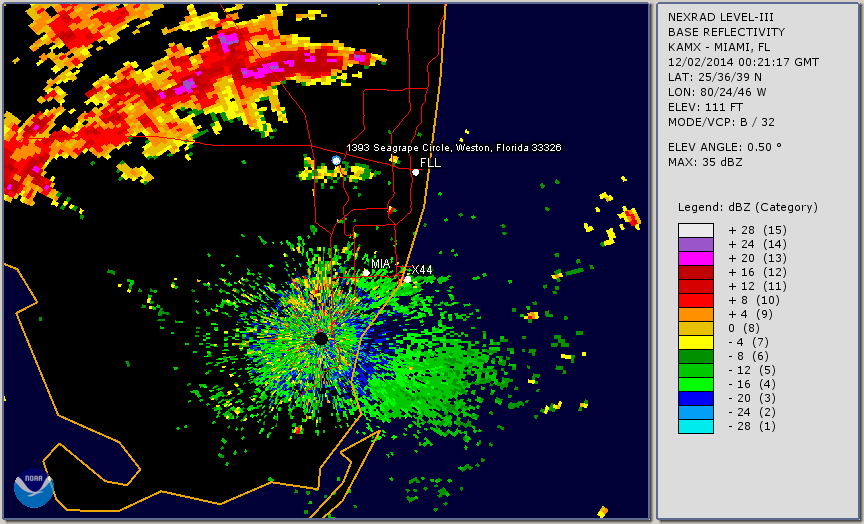This screenshot has height=524, width=864.
Task: Click the LAT: 25/36/39 N text
Action: [x=715, y=77]
